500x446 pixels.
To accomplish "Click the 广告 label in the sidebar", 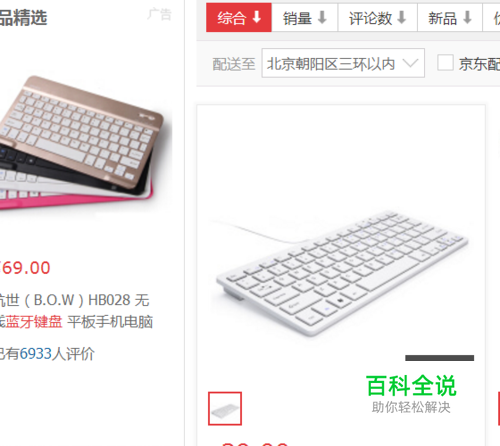I will [x=160, y=14].
